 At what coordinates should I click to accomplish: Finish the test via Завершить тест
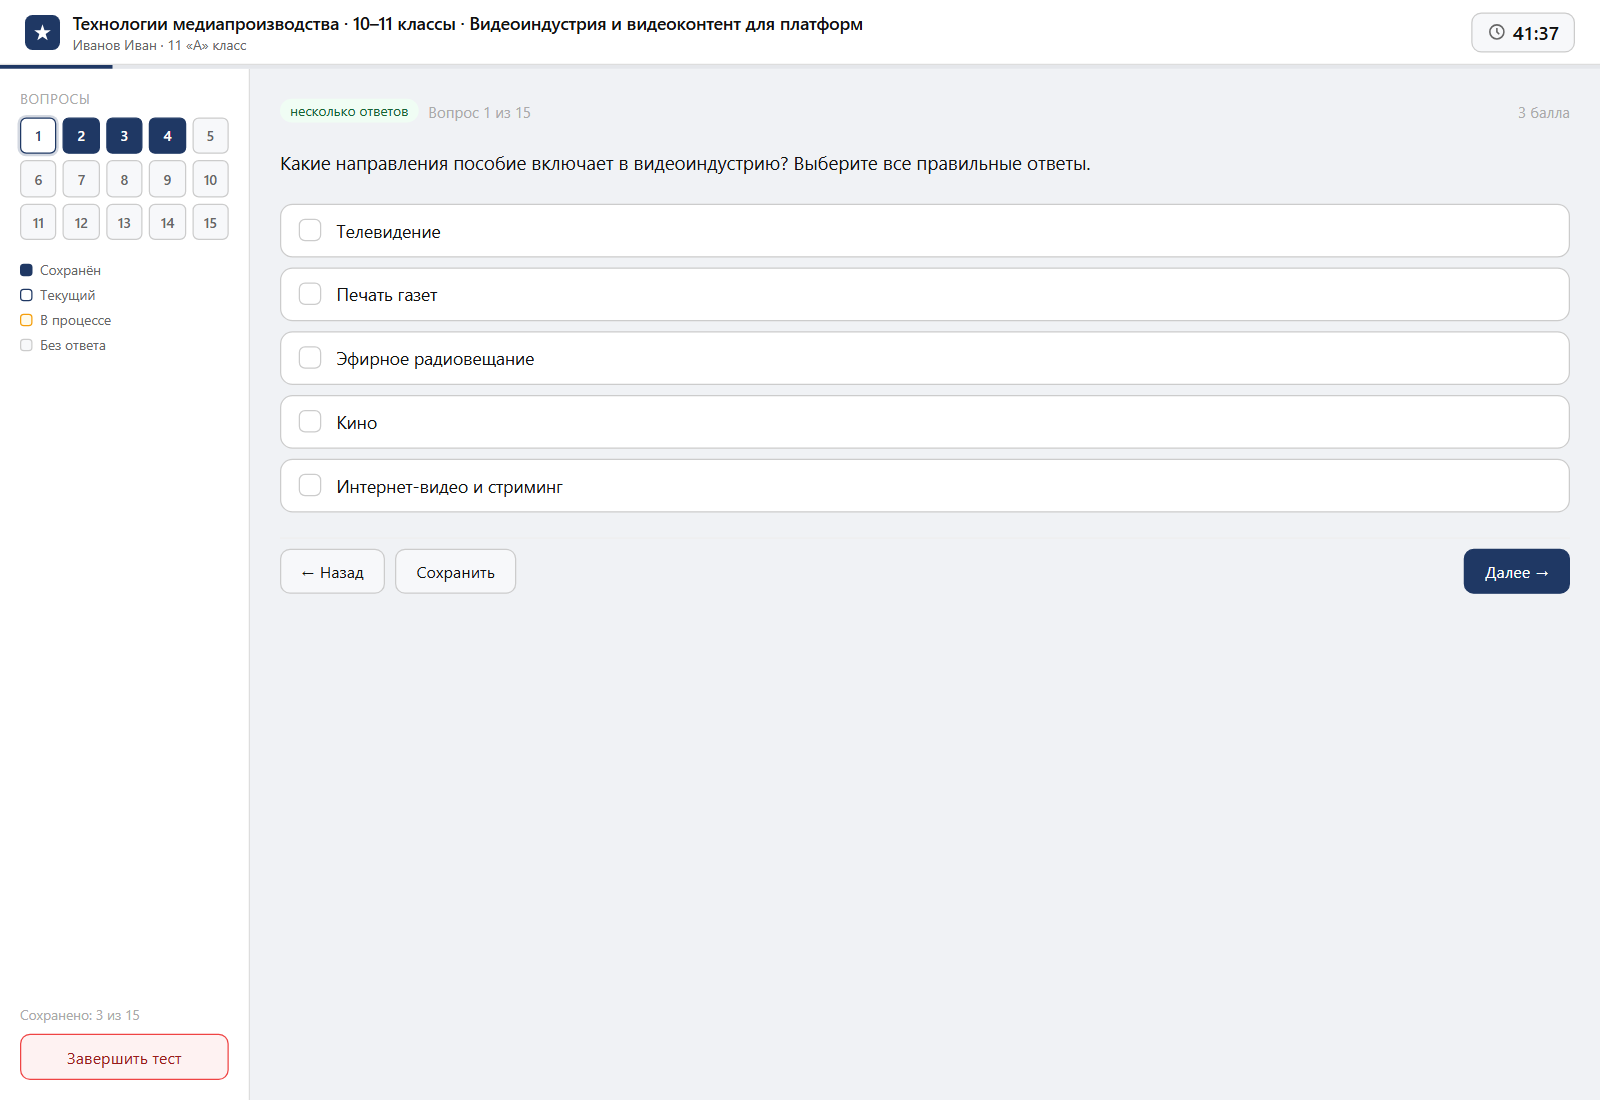(124, 1058)
